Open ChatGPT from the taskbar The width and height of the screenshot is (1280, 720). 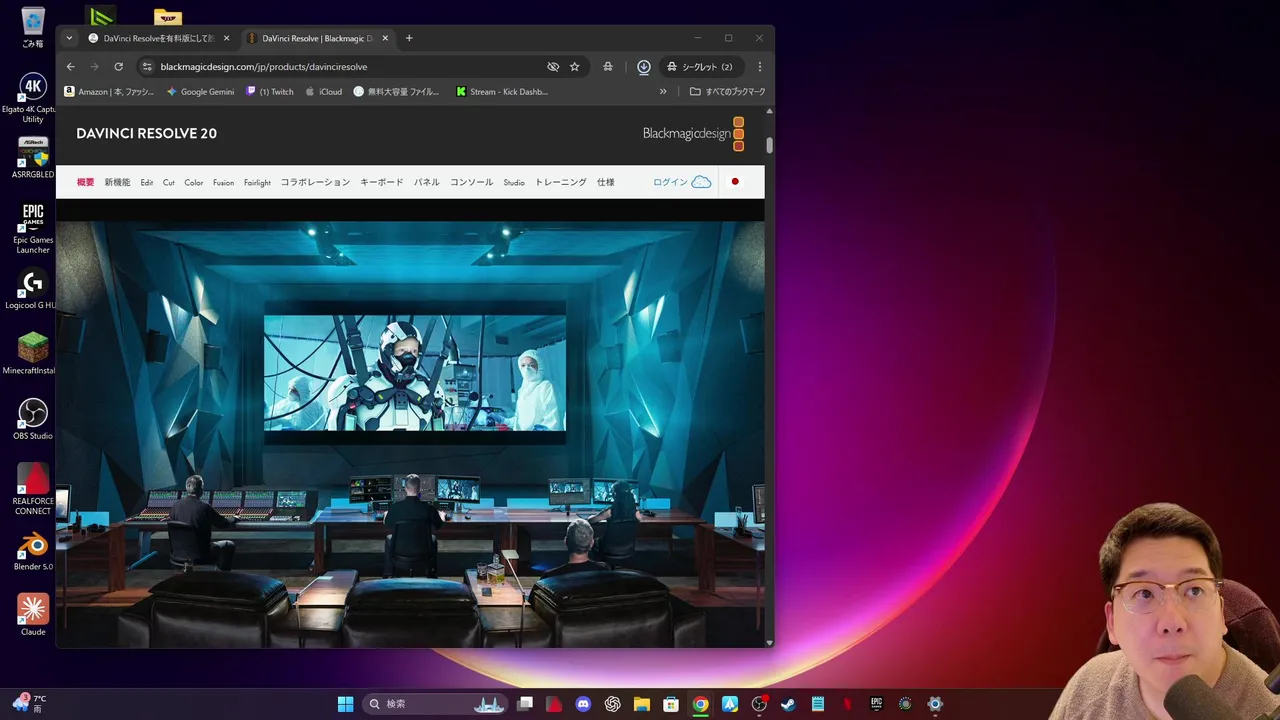(x=612, y=704)
